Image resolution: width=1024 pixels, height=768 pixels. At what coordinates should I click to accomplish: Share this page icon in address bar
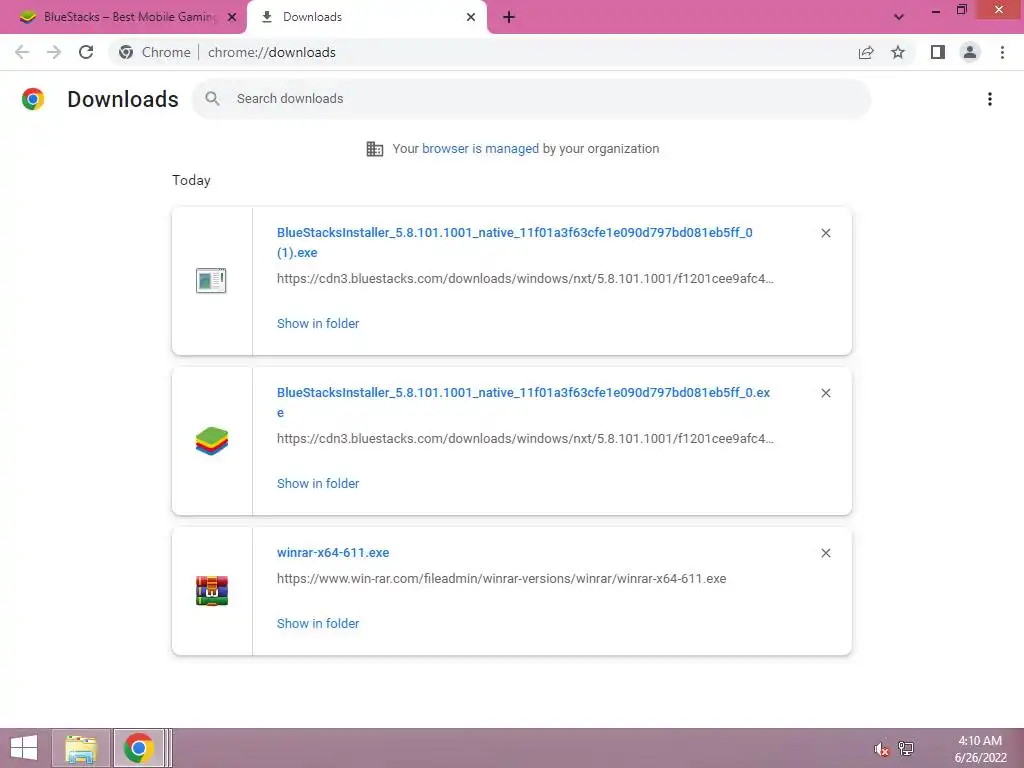tap(866, 52)
